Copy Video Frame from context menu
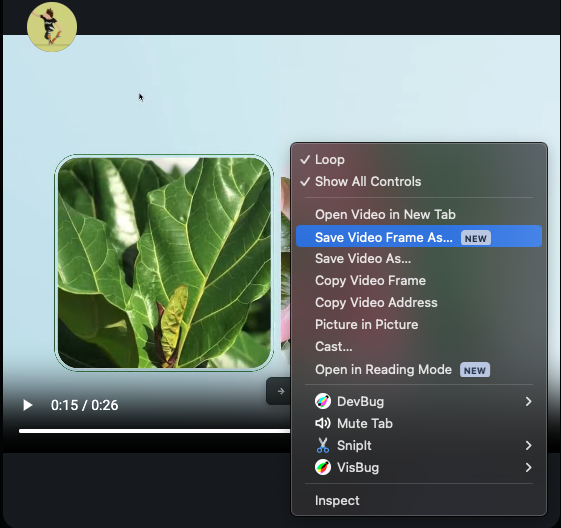The width and height of the screenshot is (561, 528). click(419, 280)
